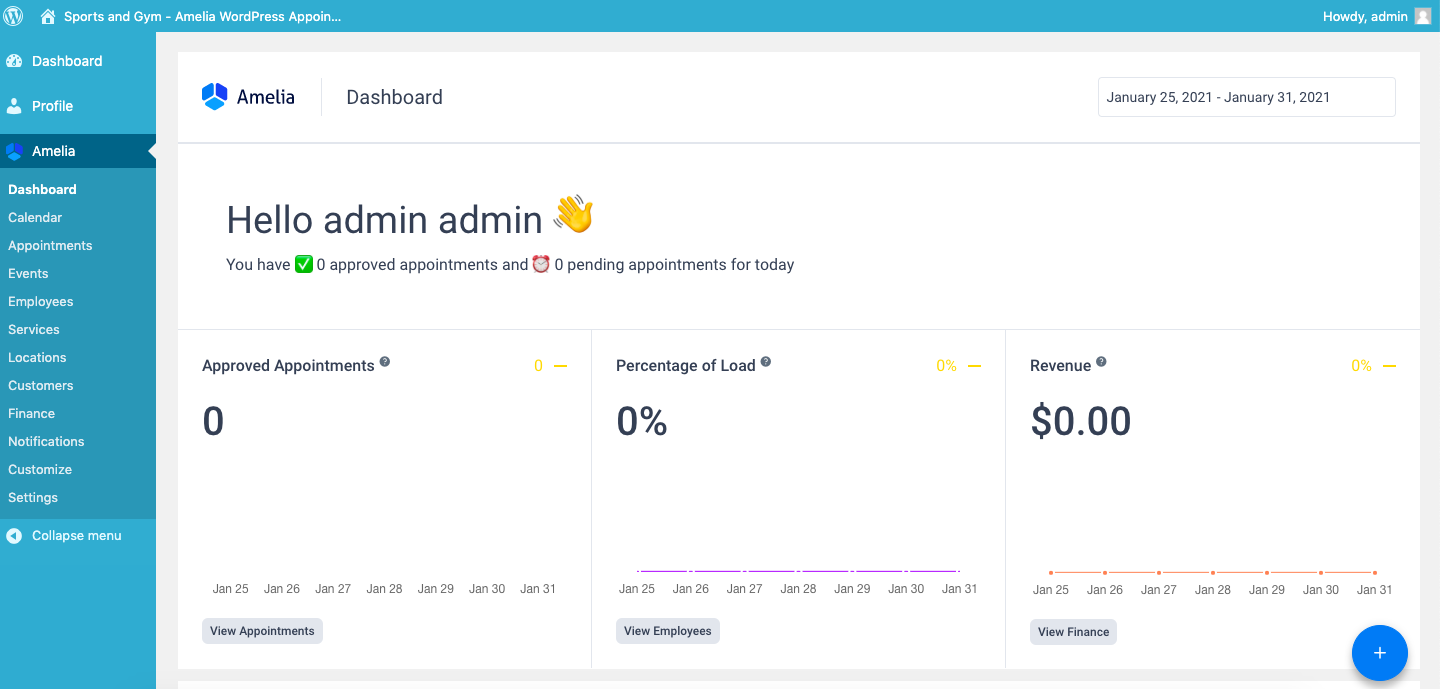Click help icon next to Percentage of Load

[766, 362]
